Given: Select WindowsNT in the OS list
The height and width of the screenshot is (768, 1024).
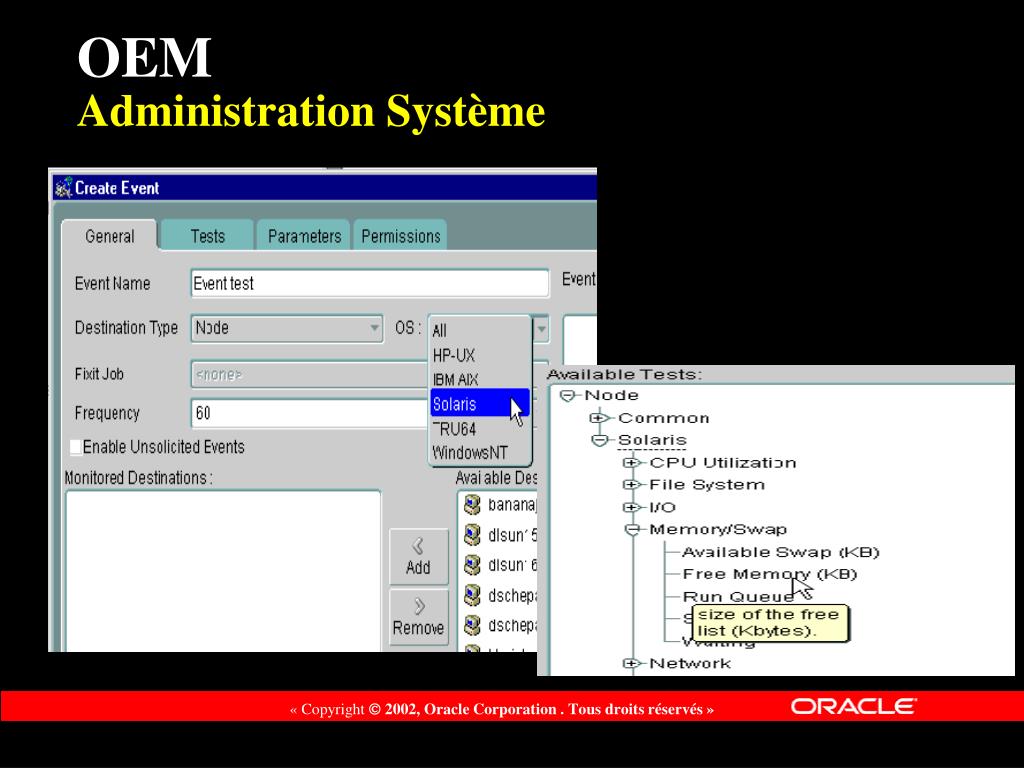Looking at the screenshot, I should coord(480,453).
